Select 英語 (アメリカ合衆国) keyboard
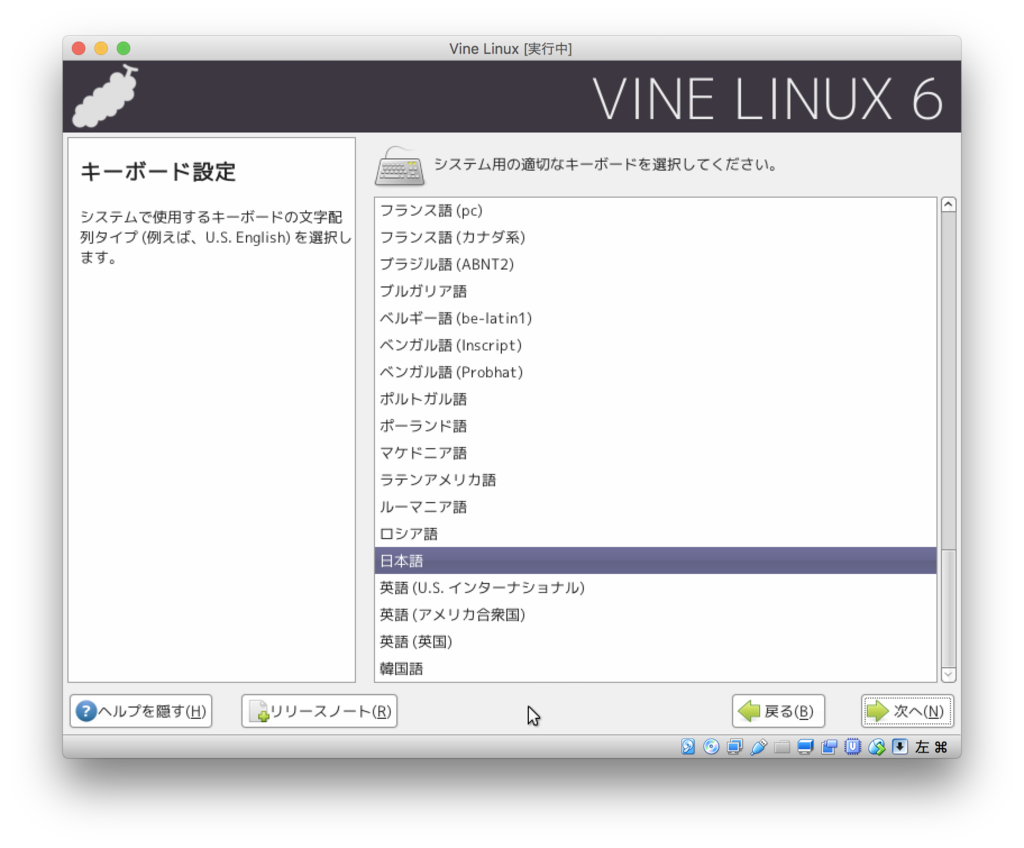The height and width of the screenshot is (848, 1024). pyautogui.click(x=656, y=615)
